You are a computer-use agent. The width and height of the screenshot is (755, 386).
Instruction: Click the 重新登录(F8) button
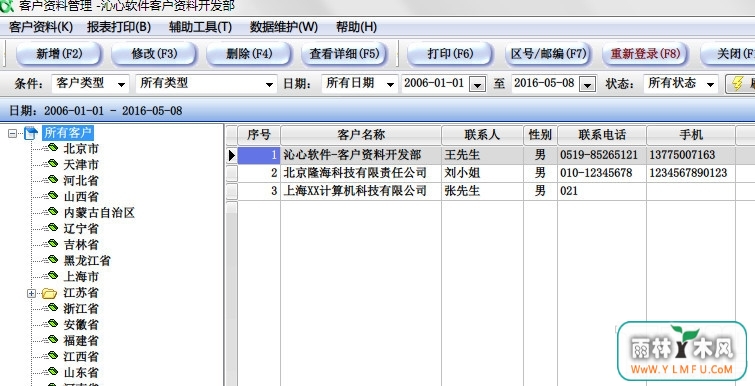645,53
